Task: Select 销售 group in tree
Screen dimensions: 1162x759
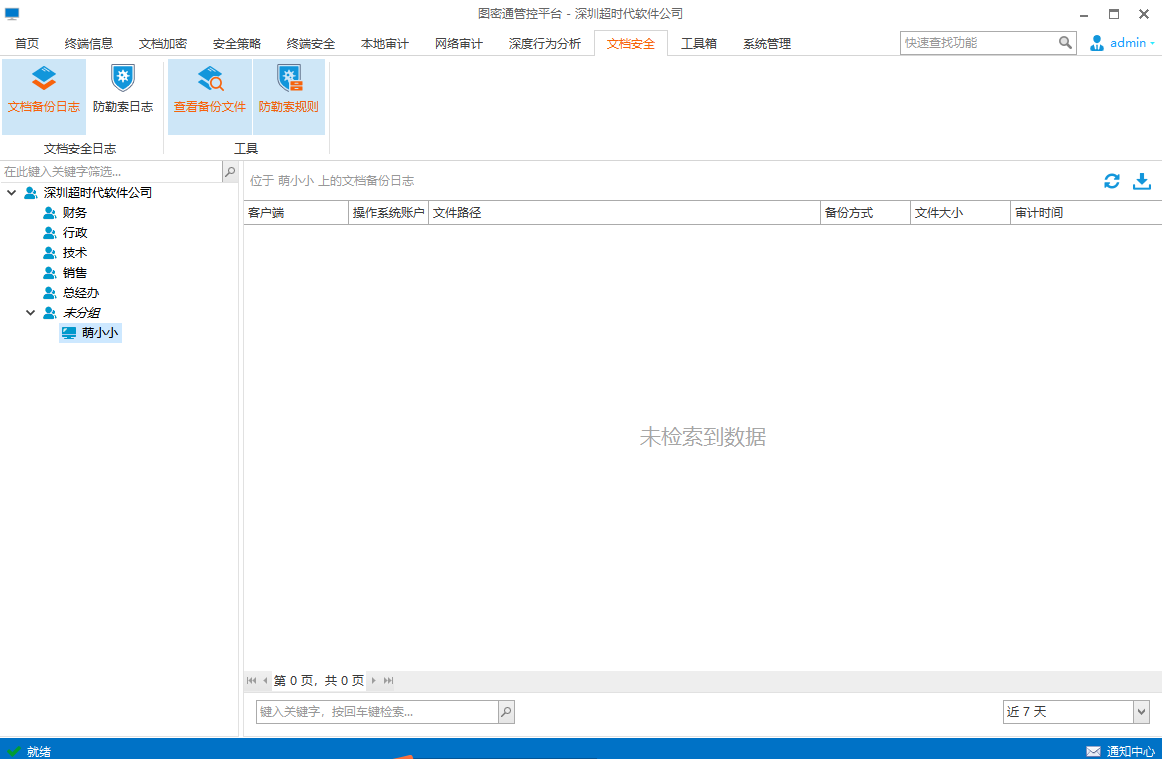Action: pos(75,273)
